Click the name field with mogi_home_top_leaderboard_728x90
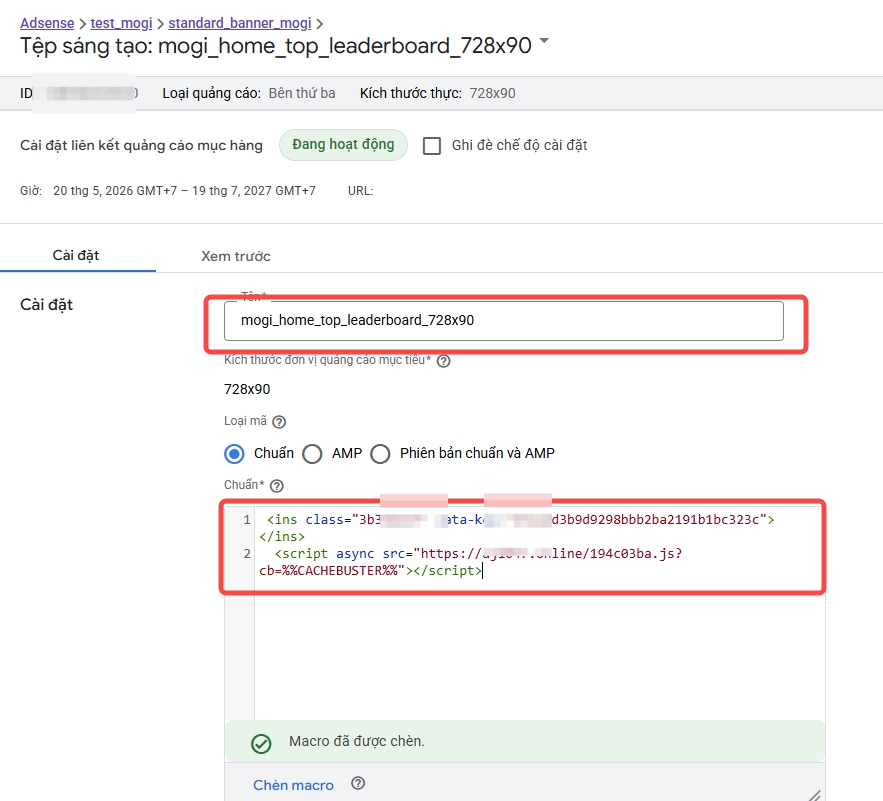 click(503, 321)
